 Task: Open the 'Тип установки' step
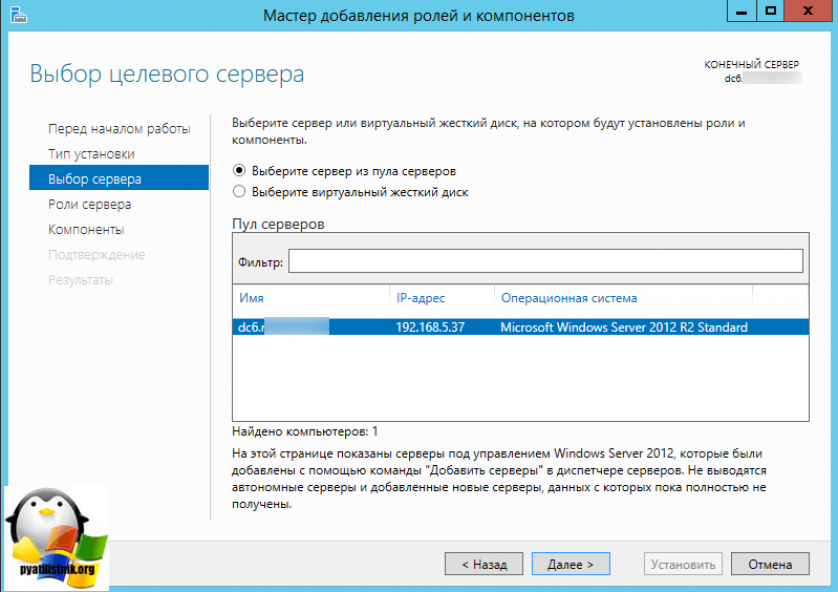91,154
